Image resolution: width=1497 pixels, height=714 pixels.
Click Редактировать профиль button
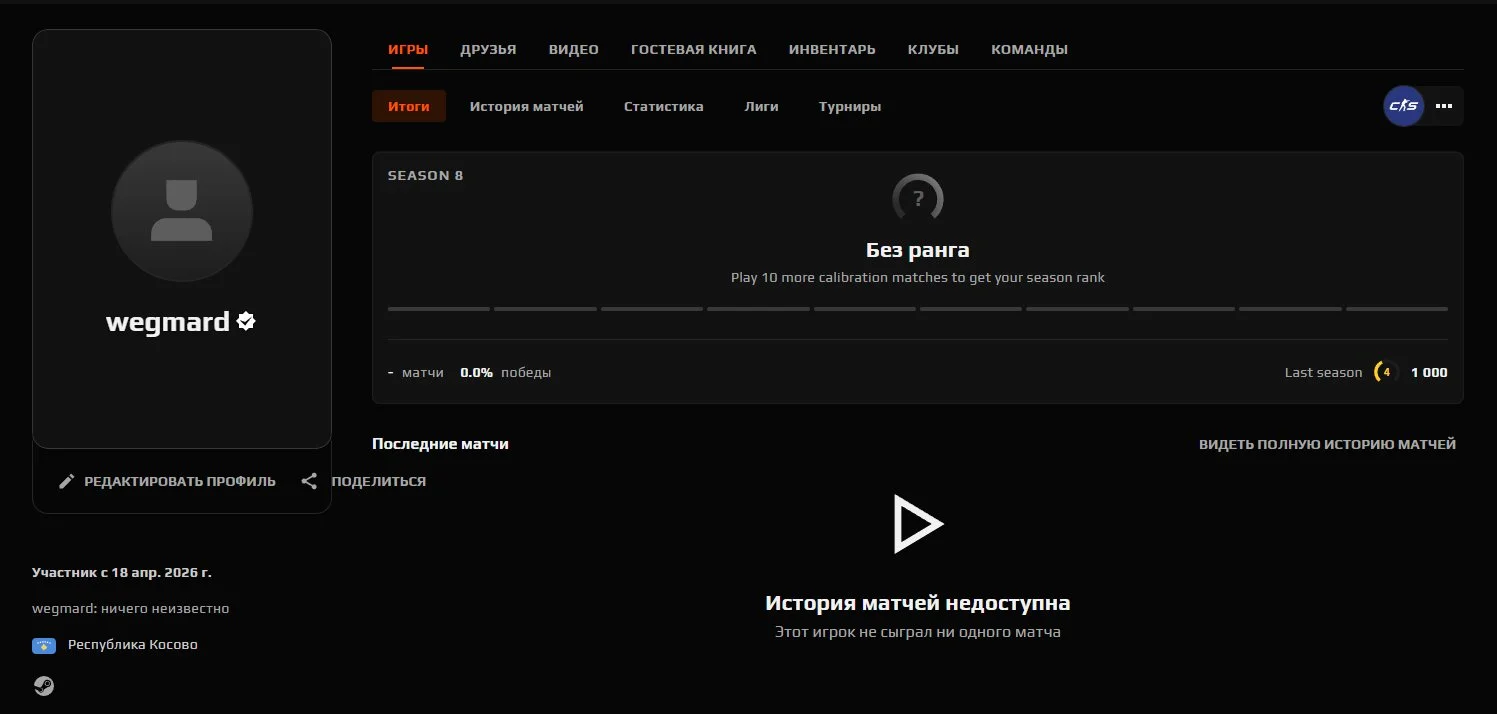click(x=167, y=481)
